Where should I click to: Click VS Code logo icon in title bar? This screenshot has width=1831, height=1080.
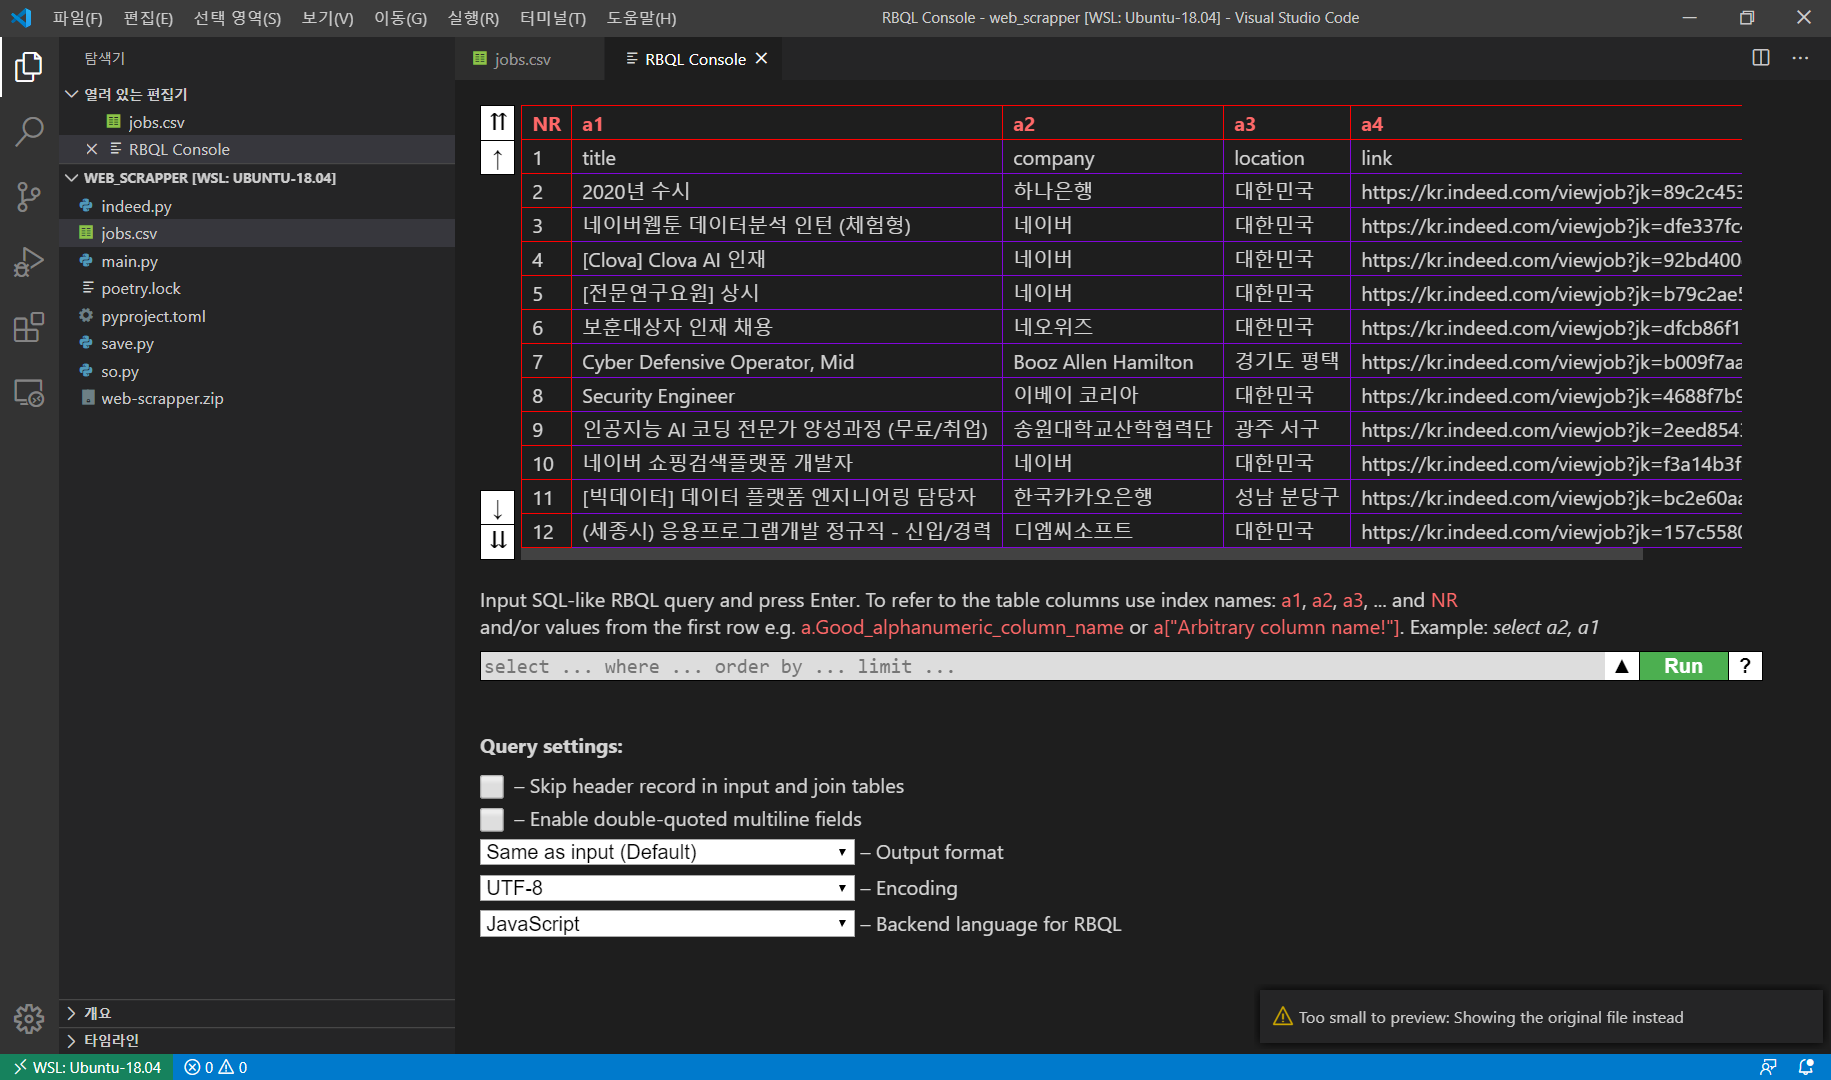click(21, 17)
